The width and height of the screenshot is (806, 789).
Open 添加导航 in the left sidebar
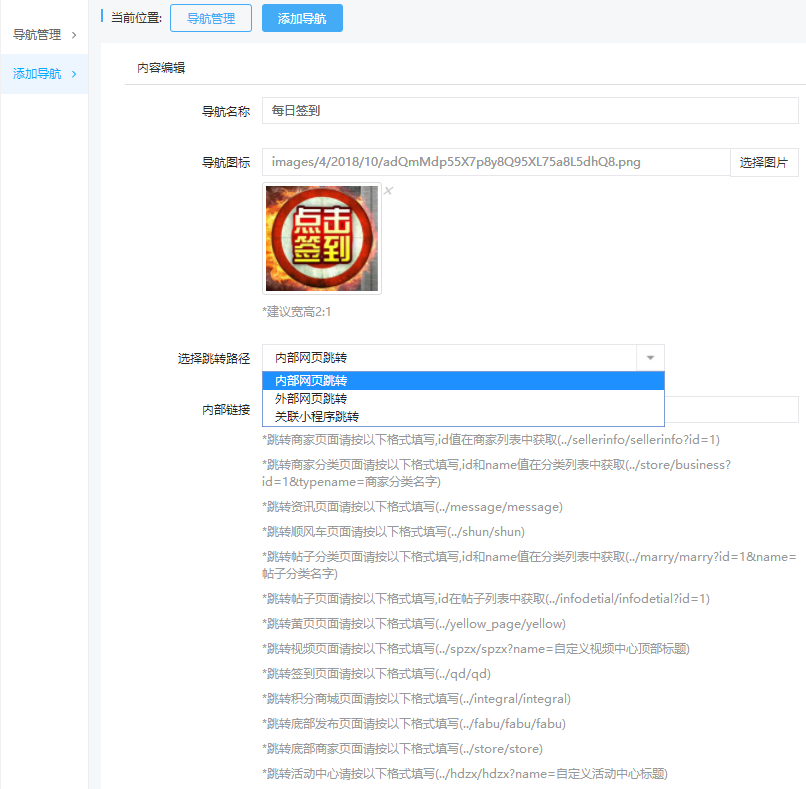37,74
